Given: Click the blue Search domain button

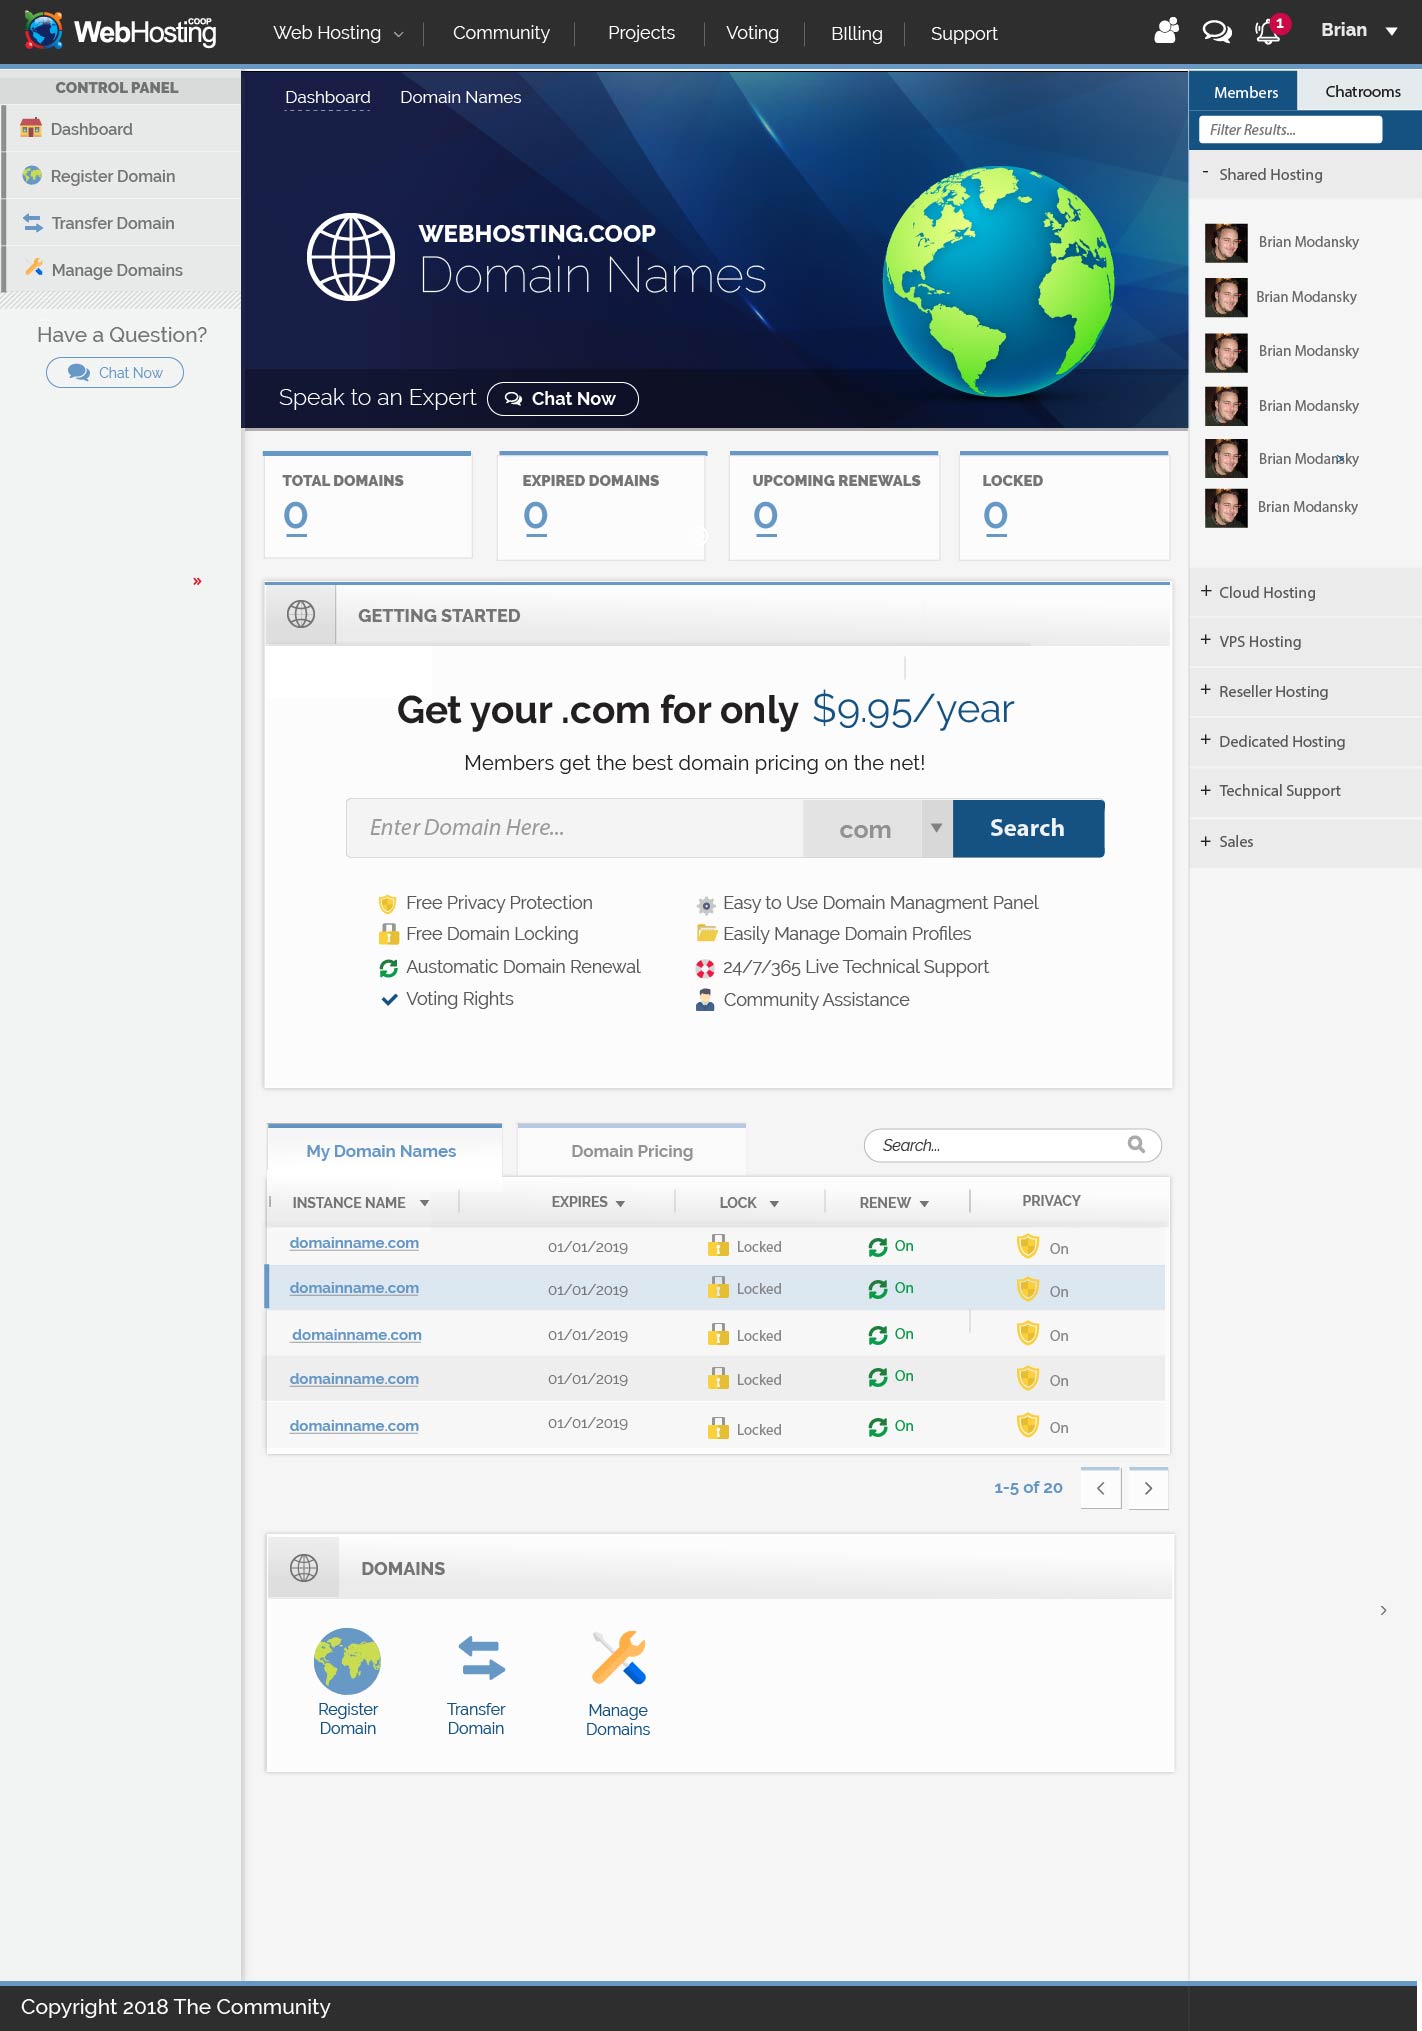Looking at the screenshot, I should click(x=1028, y=828).
